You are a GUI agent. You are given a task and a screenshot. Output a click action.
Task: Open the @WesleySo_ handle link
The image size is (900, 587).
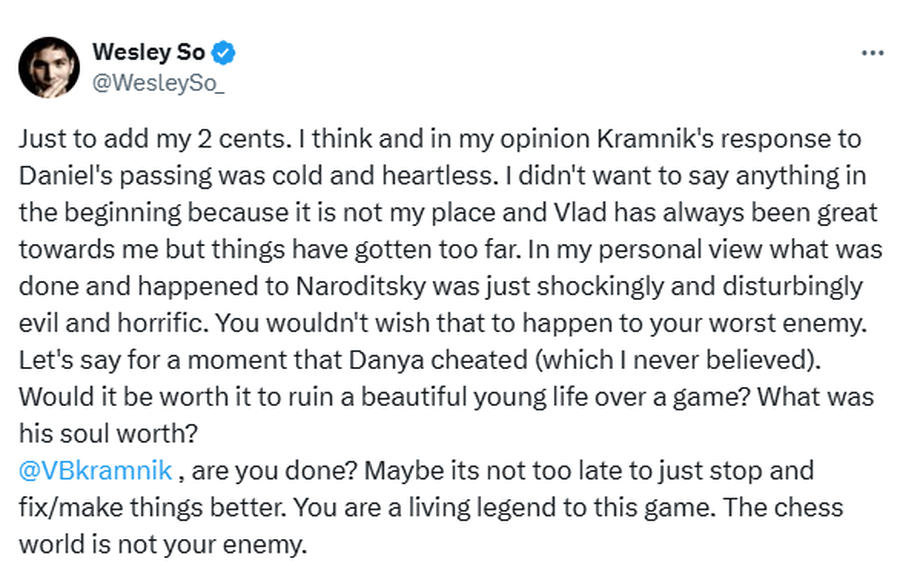click(x=158, y=84)
